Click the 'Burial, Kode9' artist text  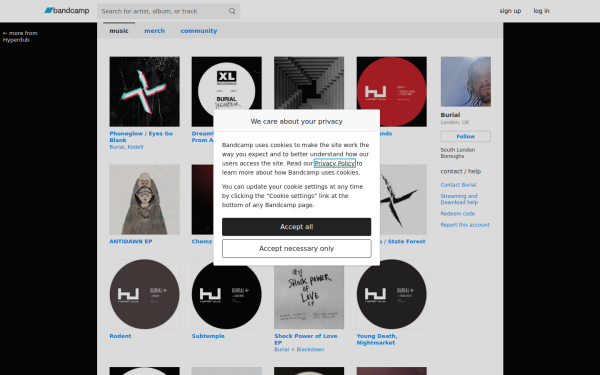(126, 147)
